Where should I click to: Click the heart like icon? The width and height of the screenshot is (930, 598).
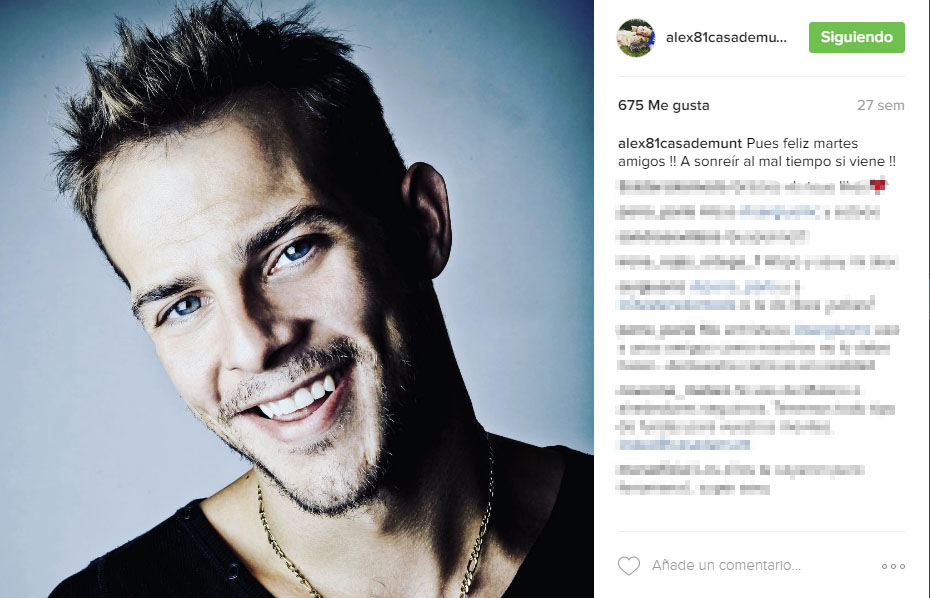click(629, 565)
